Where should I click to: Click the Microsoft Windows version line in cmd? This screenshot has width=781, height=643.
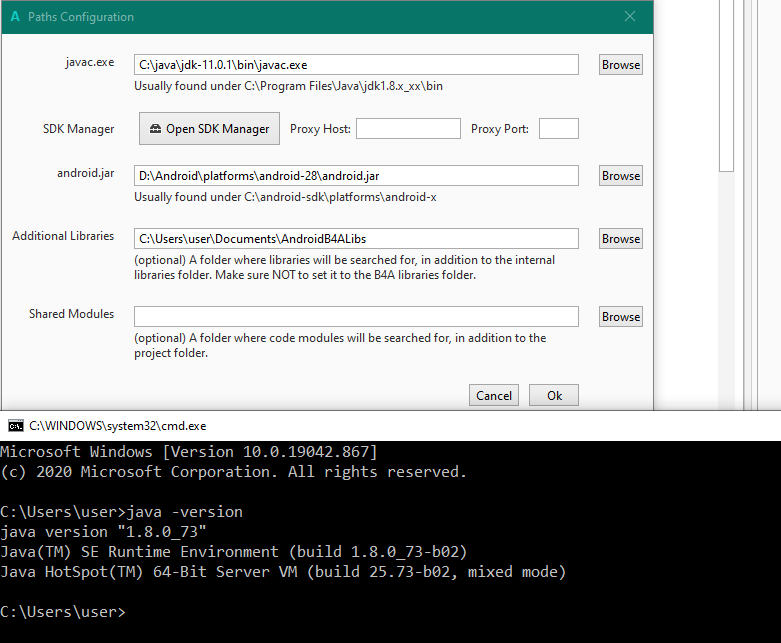(x=189, y=452)
